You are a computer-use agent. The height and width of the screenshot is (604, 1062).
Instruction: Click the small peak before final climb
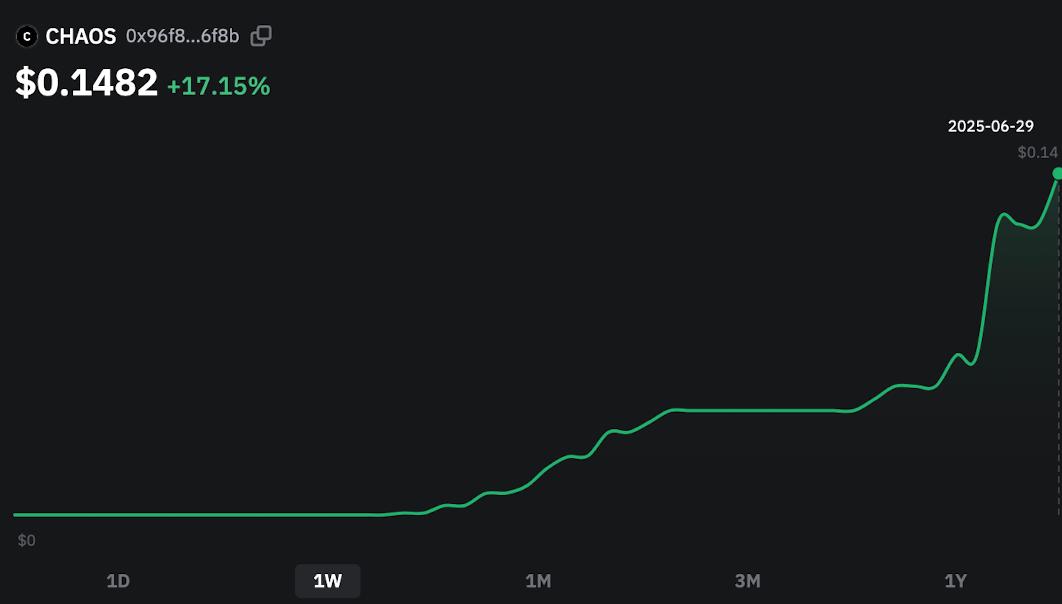(x=958, y=355)
